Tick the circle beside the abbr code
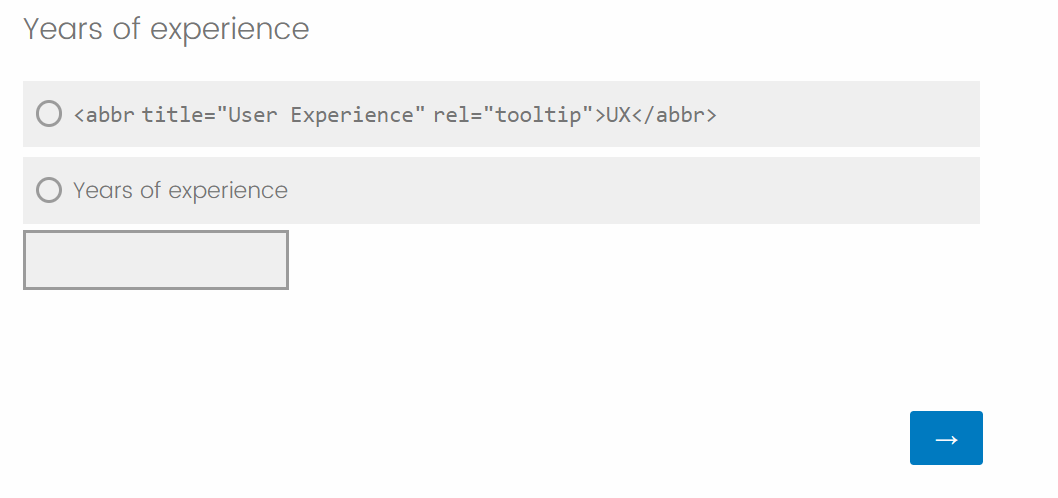Viewport: 1058px width, 498px height. click(x=49, y=113)
